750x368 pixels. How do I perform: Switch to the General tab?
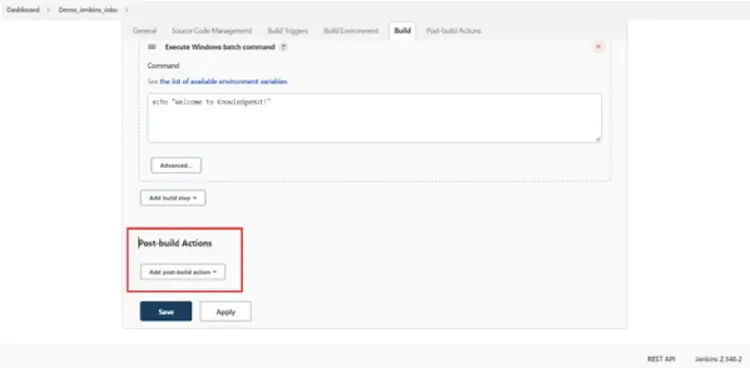[x=144, y=31]
